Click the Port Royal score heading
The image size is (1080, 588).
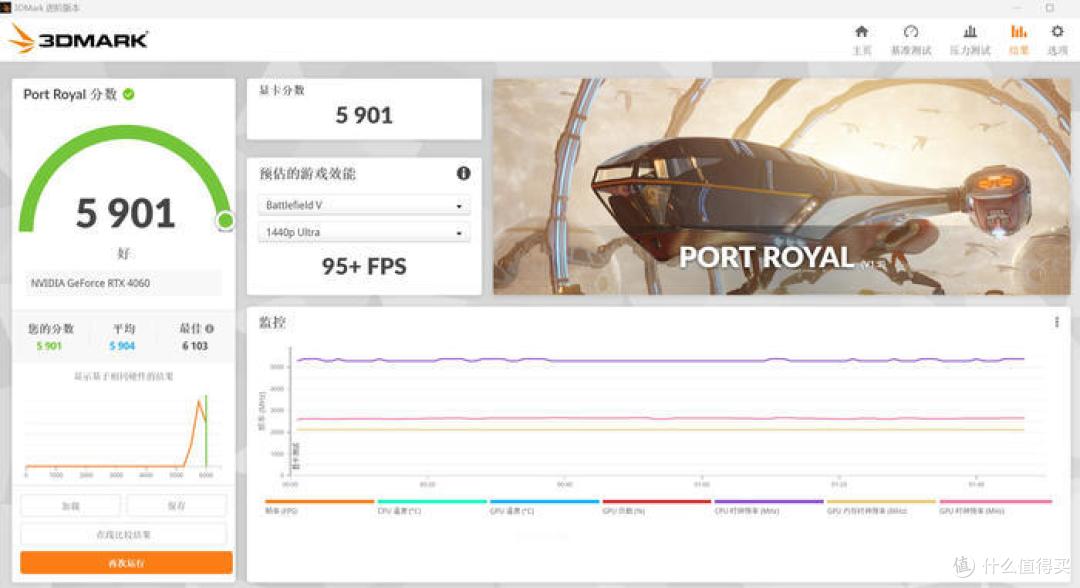pyautogui.click(x=70, y=94)
